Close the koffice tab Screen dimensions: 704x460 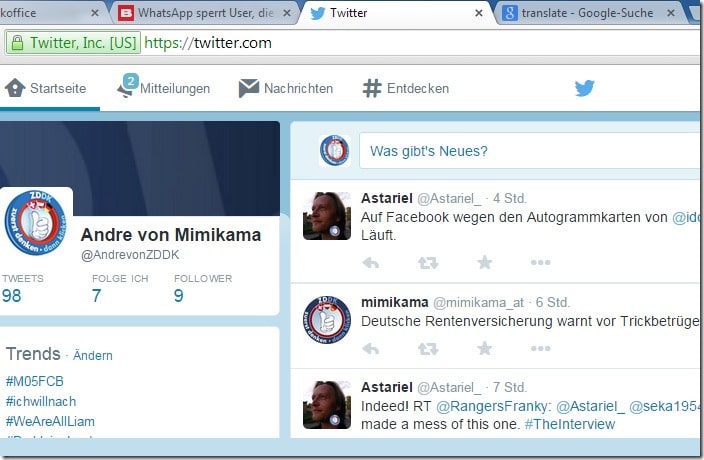pyautogui.click(x=95, y=13)
